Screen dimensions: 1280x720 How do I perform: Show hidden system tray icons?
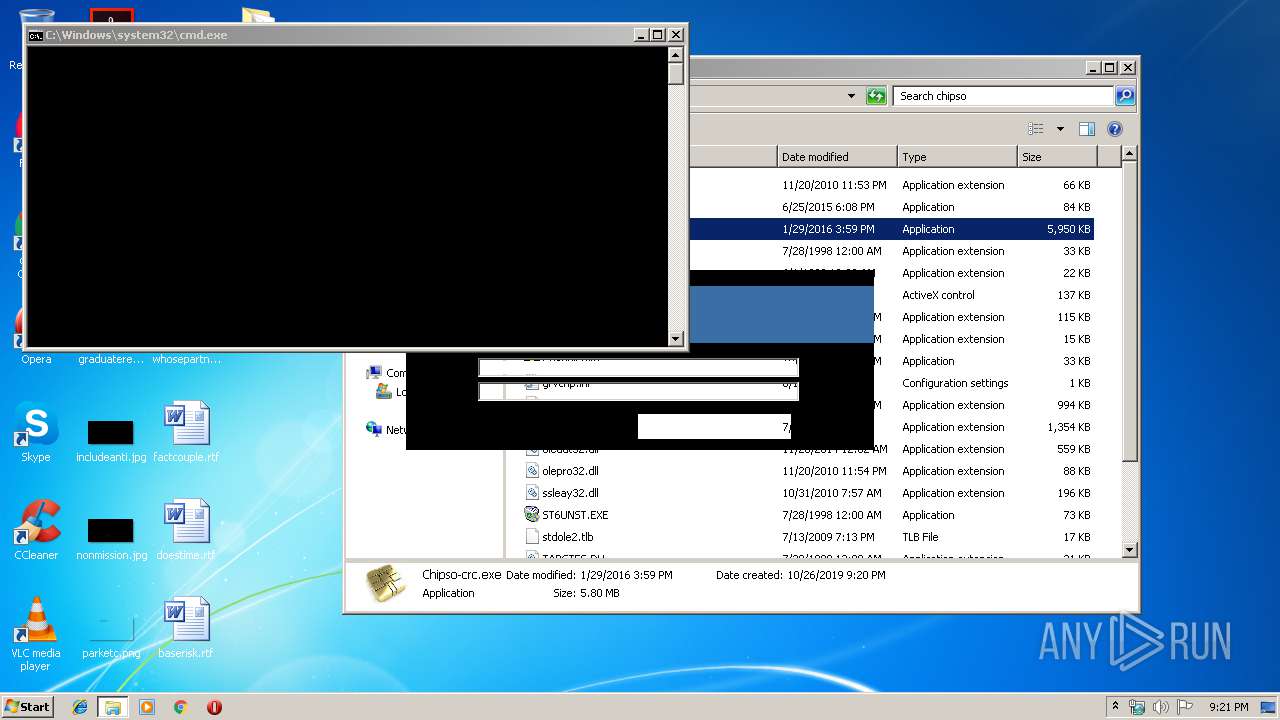click(x=1116, y=707)
